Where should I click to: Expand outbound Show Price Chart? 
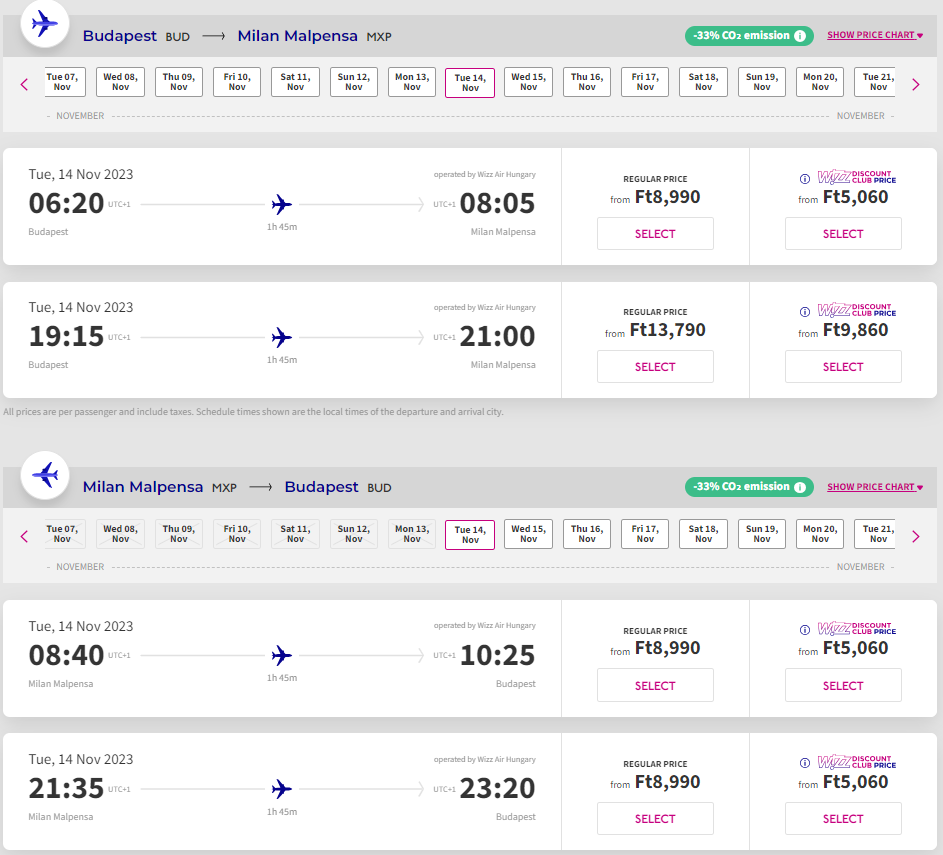pyautogui.click(x=875, y=35)
